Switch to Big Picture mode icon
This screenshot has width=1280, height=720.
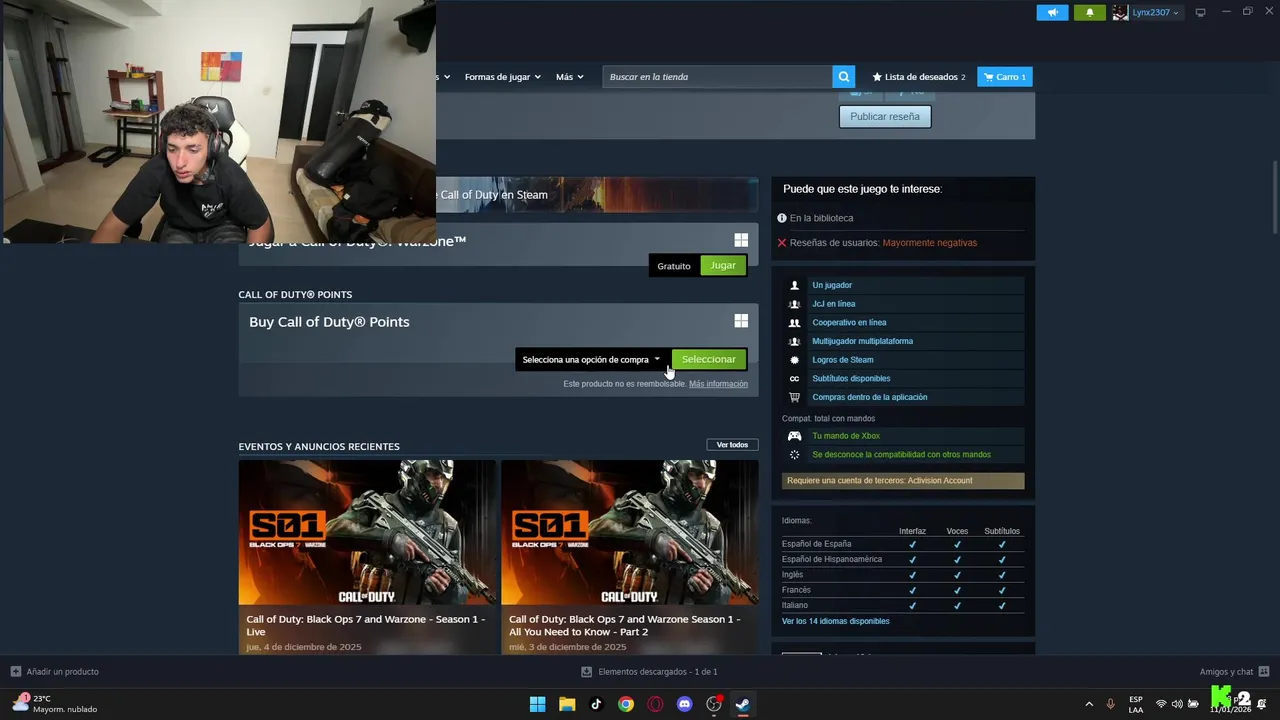1200,12
